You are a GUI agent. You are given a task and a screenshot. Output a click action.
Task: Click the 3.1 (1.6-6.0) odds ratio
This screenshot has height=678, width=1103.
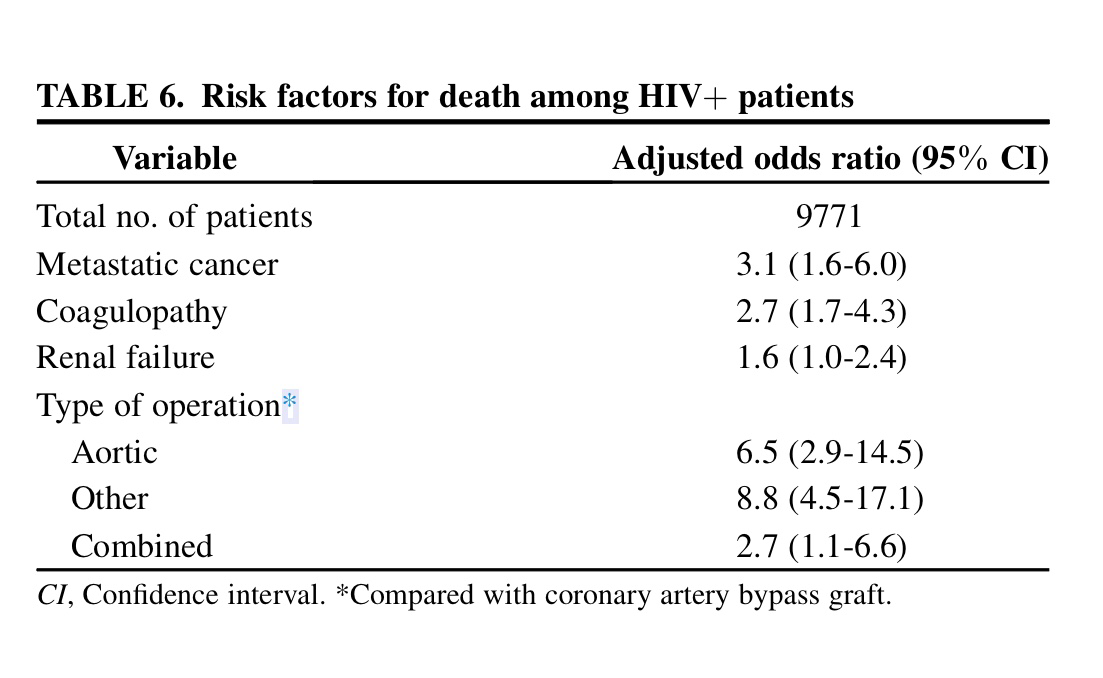(821, 264)
